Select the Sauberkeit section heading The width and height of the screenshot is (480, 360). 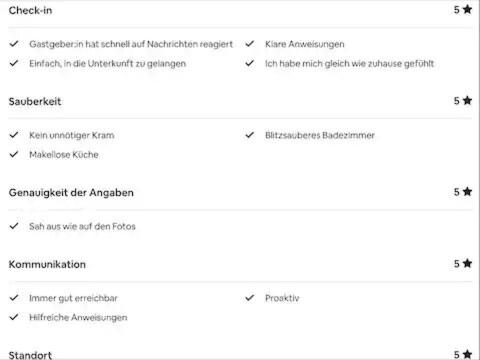35,101
